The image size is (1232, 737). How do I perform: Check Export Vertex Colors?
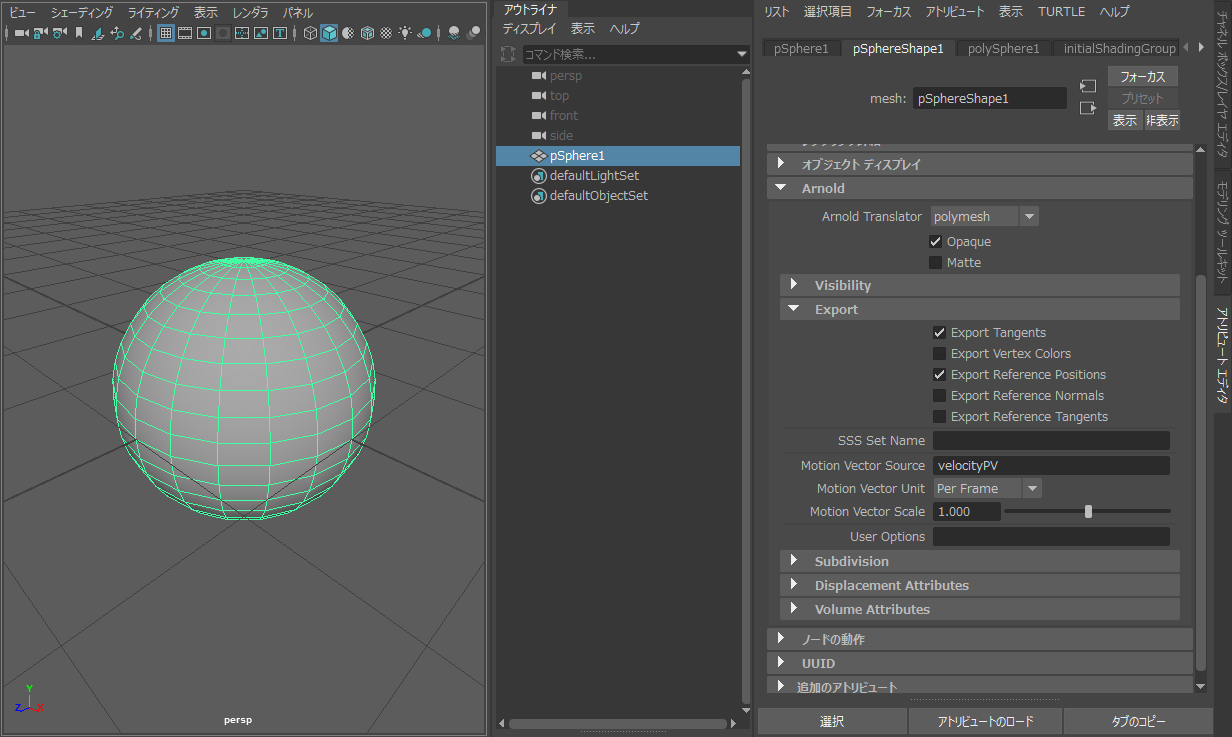(x=939, y=353)
